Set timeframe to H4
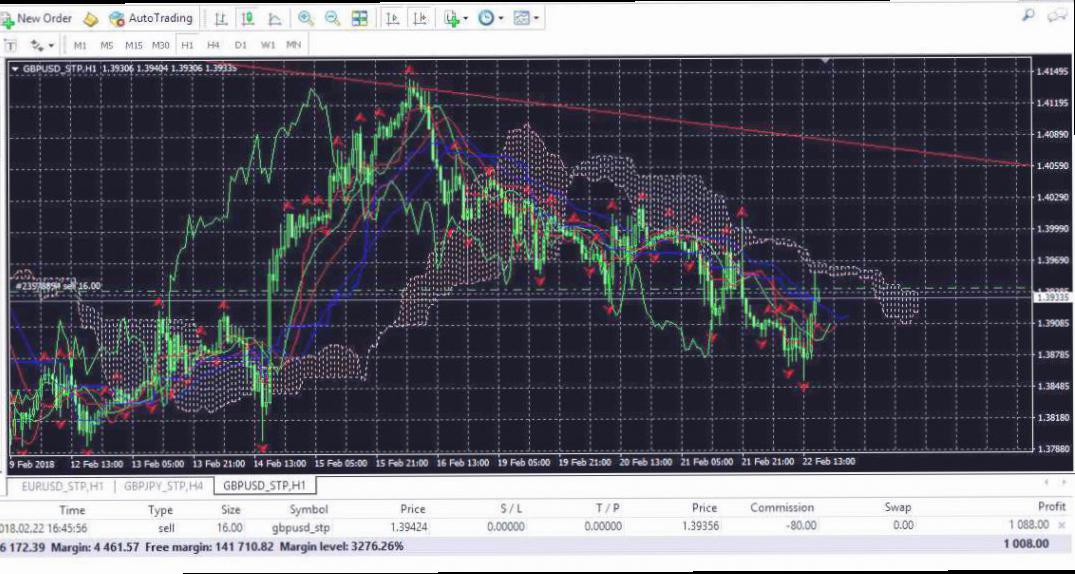Viewport: 1075px width, 574px height. pos(213,45)
